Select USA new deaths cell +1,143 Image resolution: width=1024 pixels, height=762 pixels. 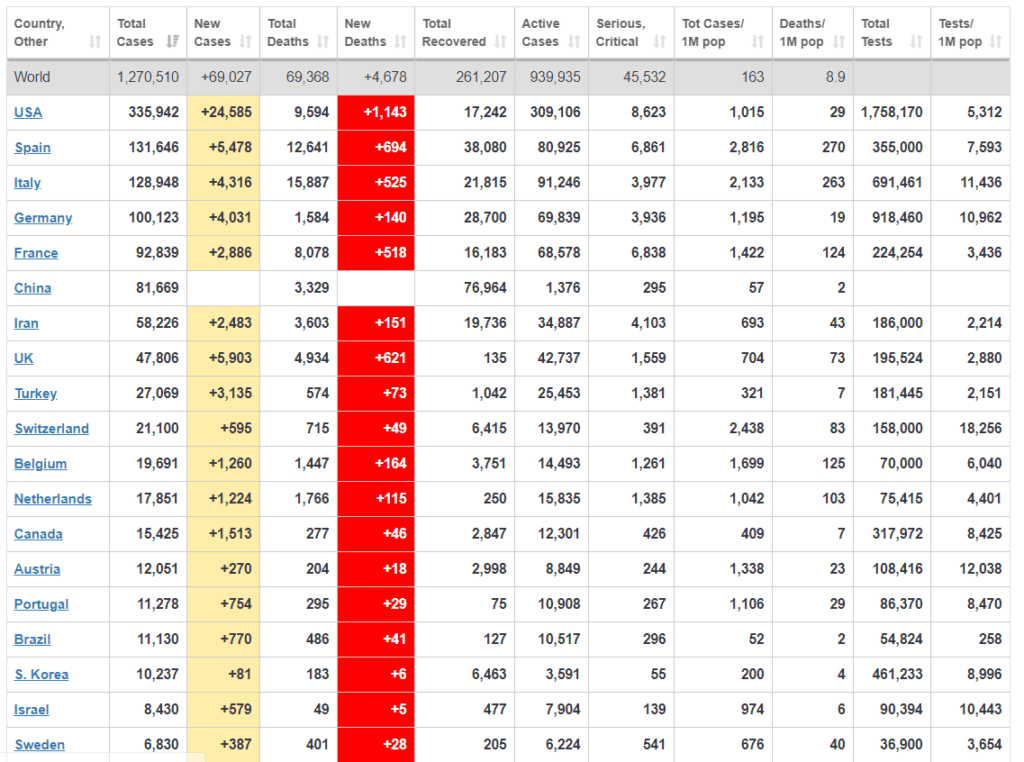pos(376,112)
